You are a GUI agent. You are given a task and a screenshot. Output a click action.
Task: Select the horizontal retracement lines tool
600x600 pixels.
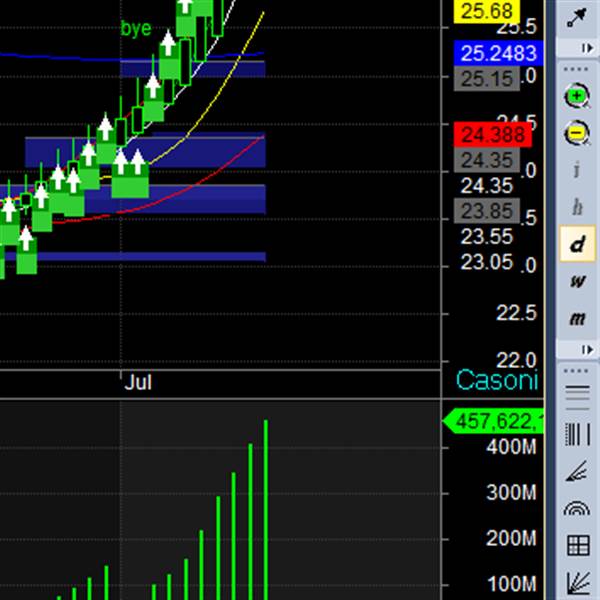577,398
